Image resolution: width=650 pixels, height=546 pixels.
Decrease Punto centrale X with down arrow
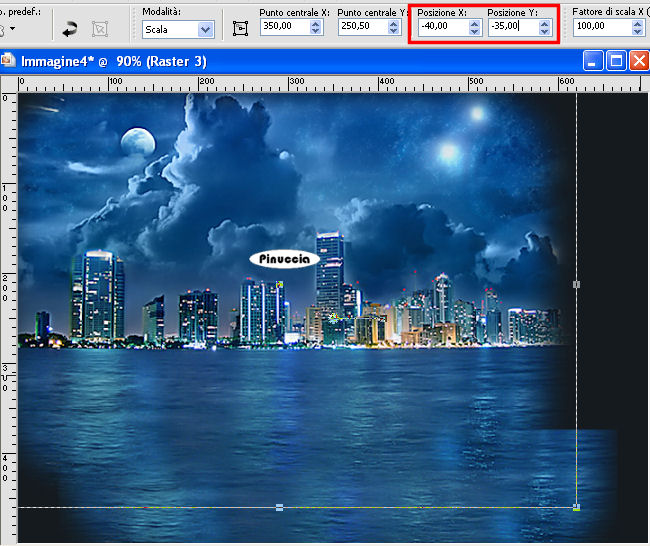pos(315,31)
